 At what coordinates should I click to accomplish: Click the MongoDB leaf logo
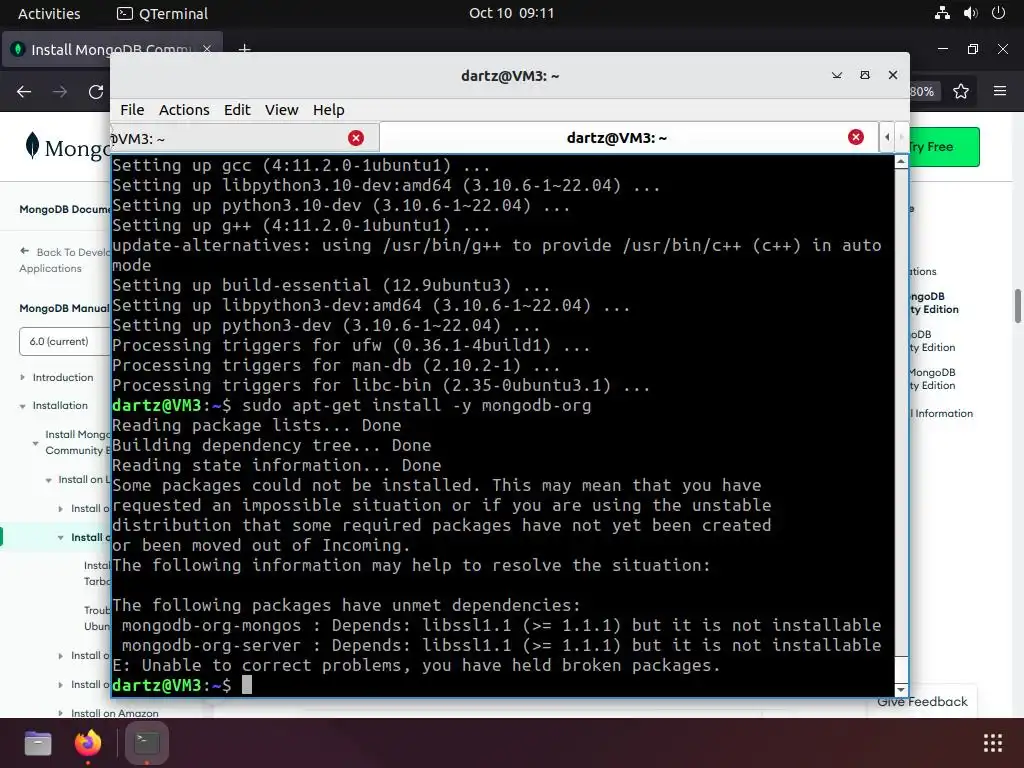[32, 146]
